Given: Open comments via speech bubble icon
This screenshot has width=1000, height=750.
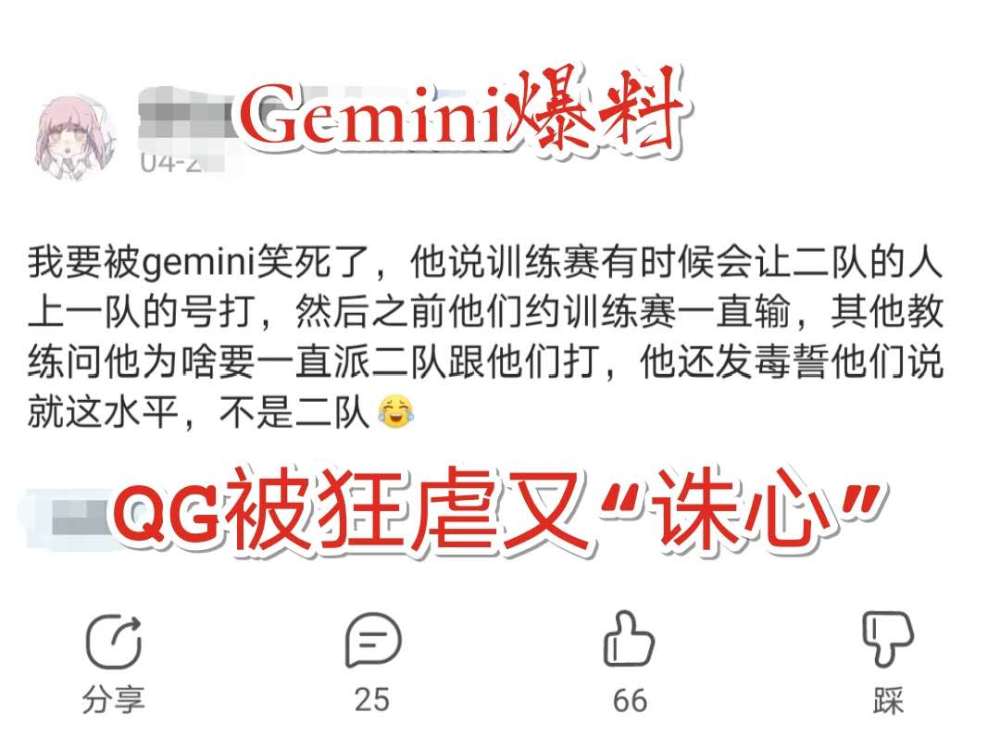Looking at the screenshot, I should tap(373, 640).
